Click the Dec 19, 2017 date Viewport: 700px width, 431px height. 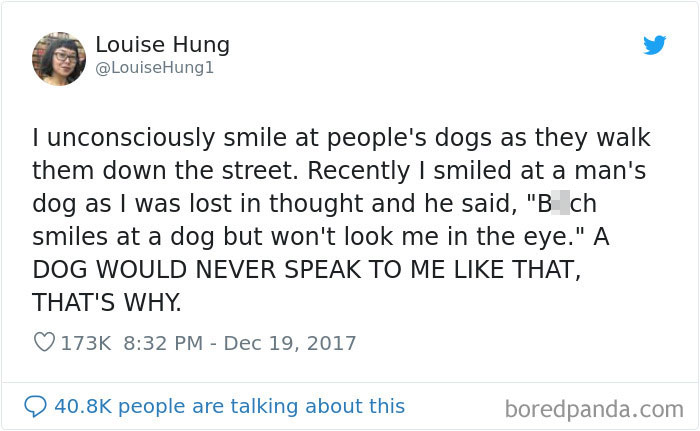290,343
